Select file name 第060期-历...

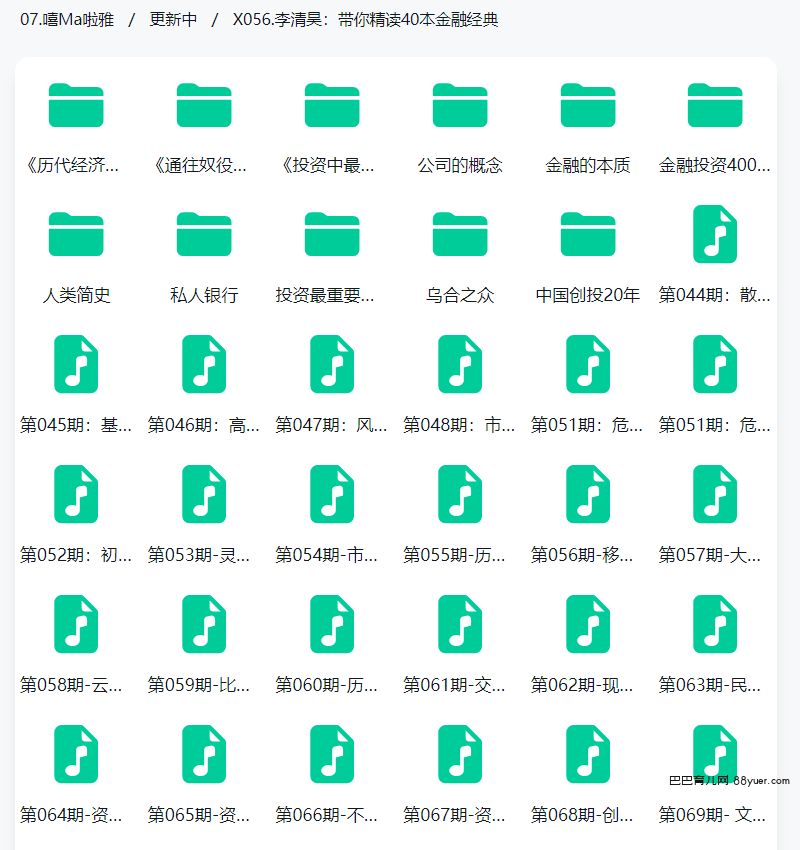tap(326, 685)
